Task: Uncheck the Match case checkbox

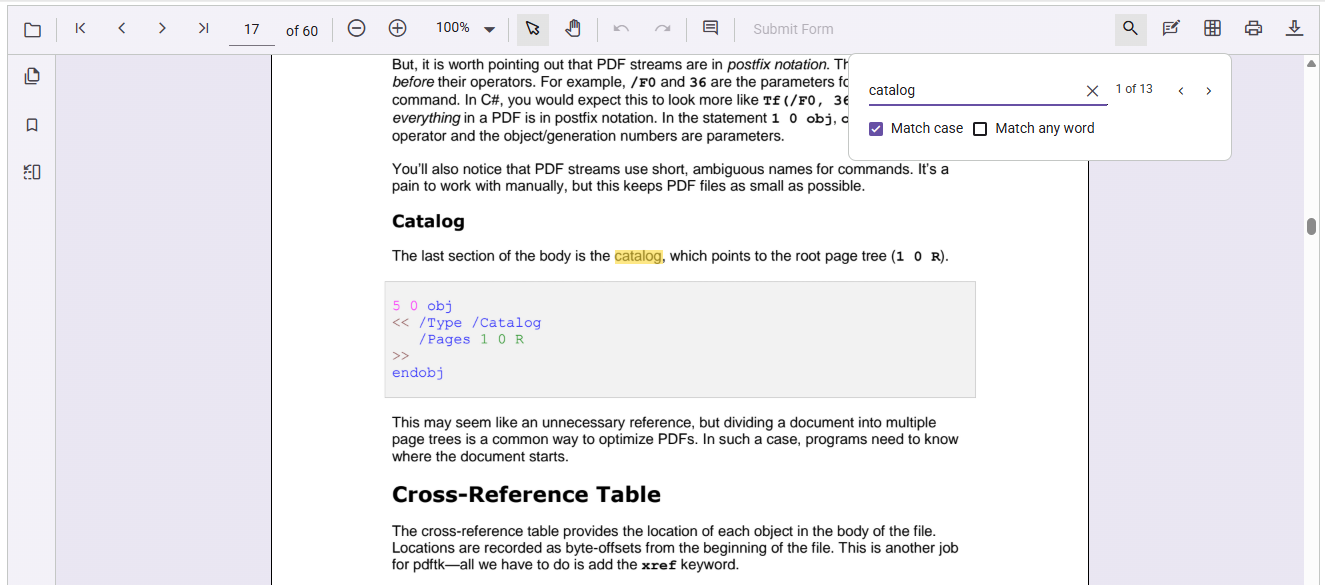Action: [x=876, y=129]
